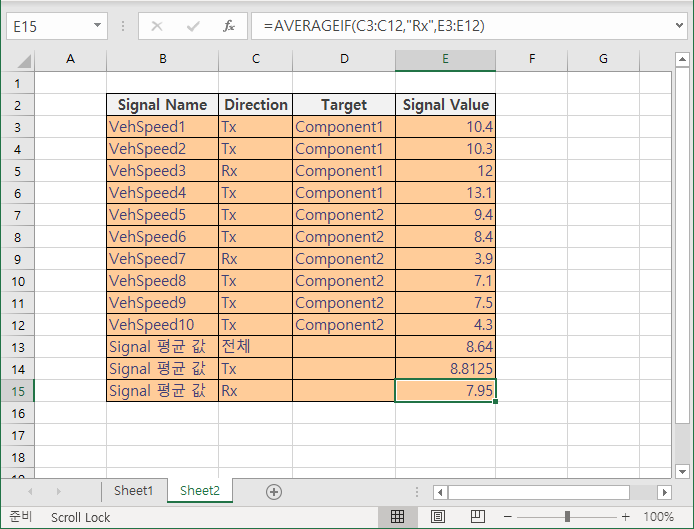
Task: Click the 전체 cell in row 13
Action: (x=255, y=347)
